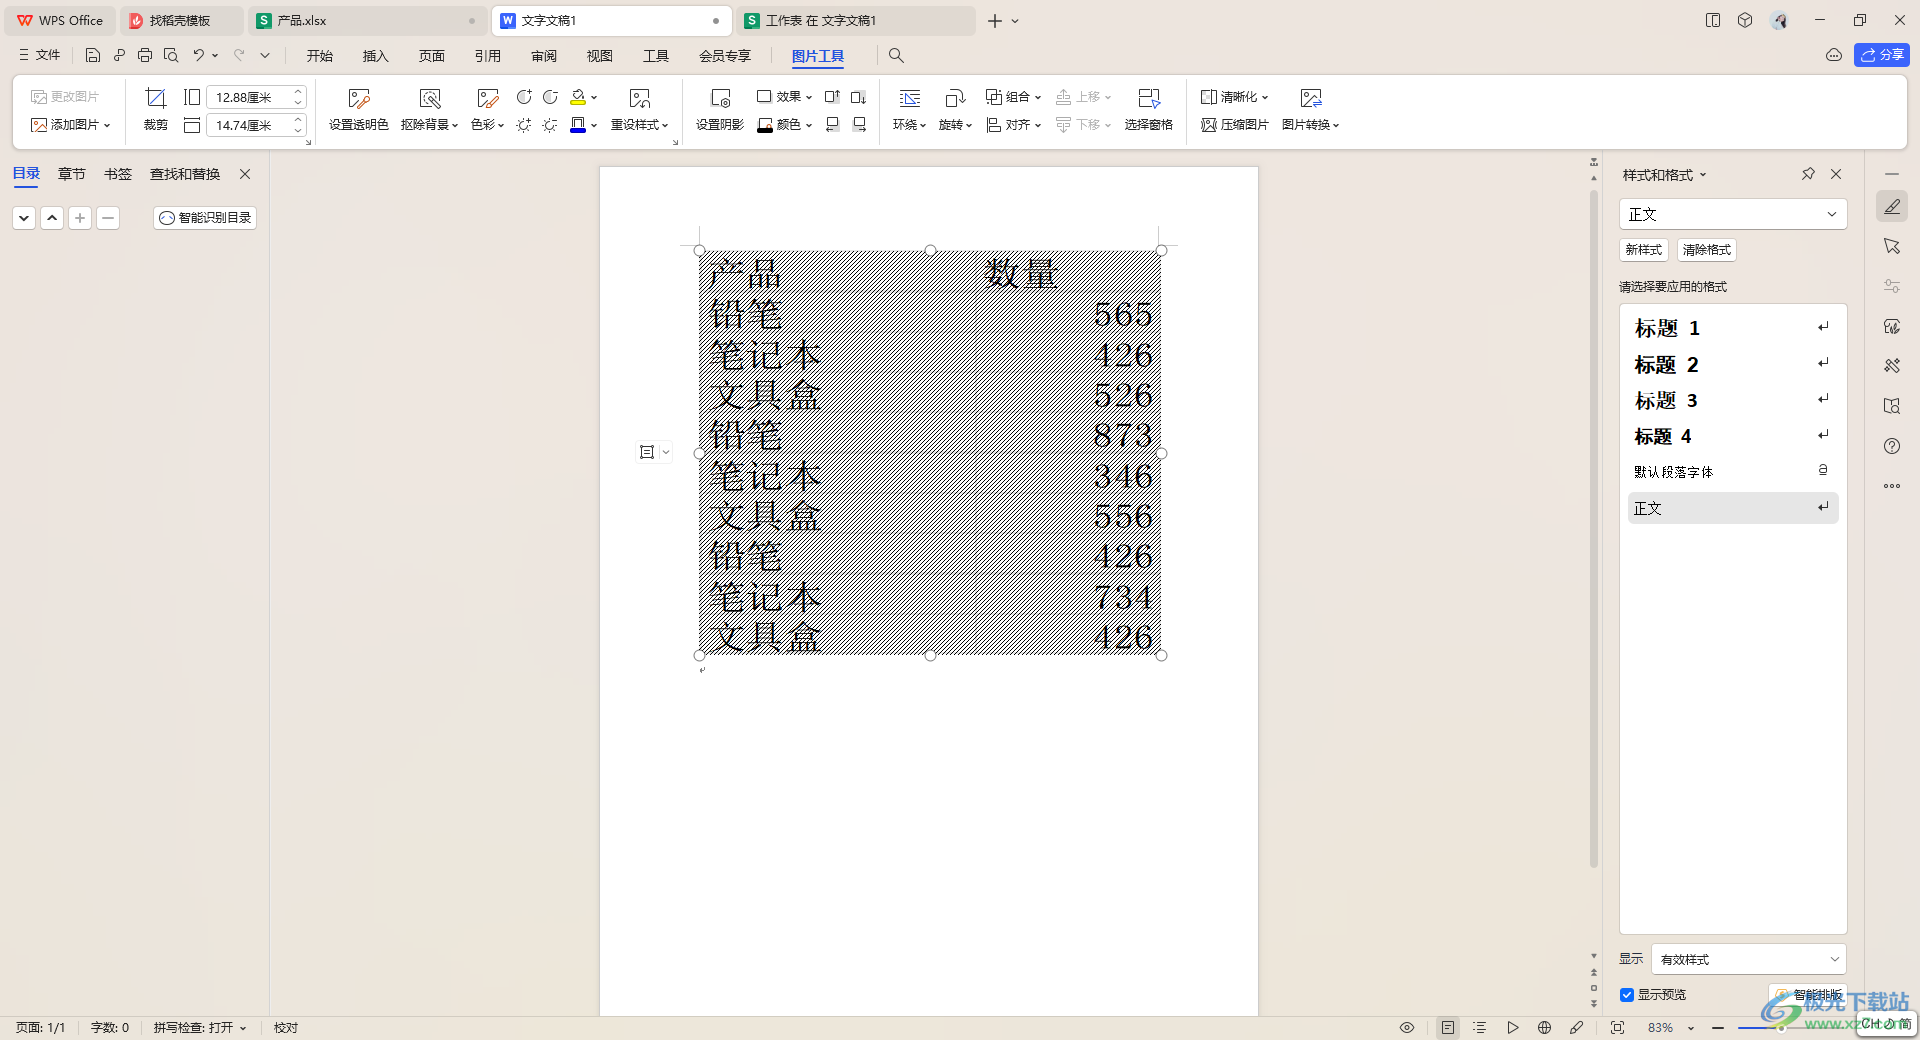This screenshot has height=1040, width=1920.
Task: Open Selection Pane (选择窗格)
Action: [x=1148, y=109]
